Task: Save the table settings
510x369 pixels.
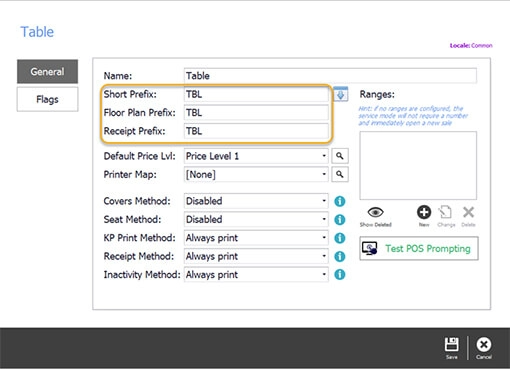Action: coord(452,348)
